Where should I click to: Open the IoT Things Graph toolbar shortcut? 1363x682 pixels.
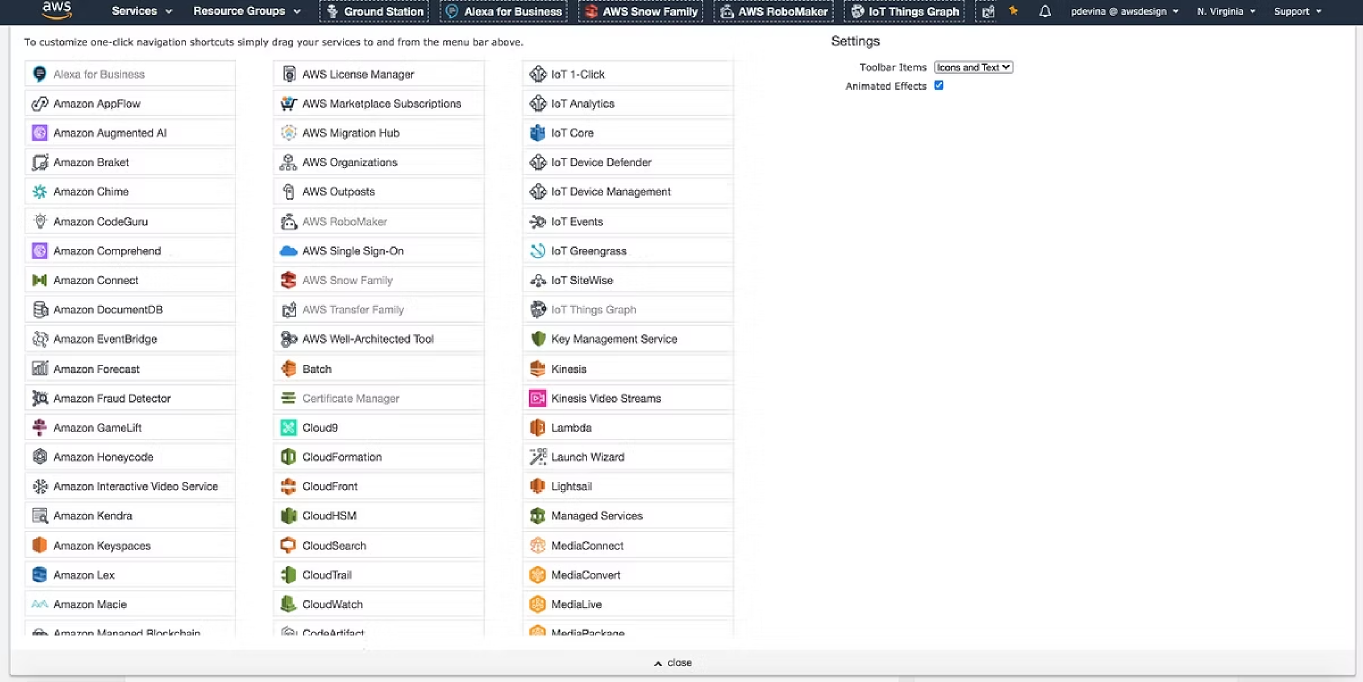pos(904,12)
